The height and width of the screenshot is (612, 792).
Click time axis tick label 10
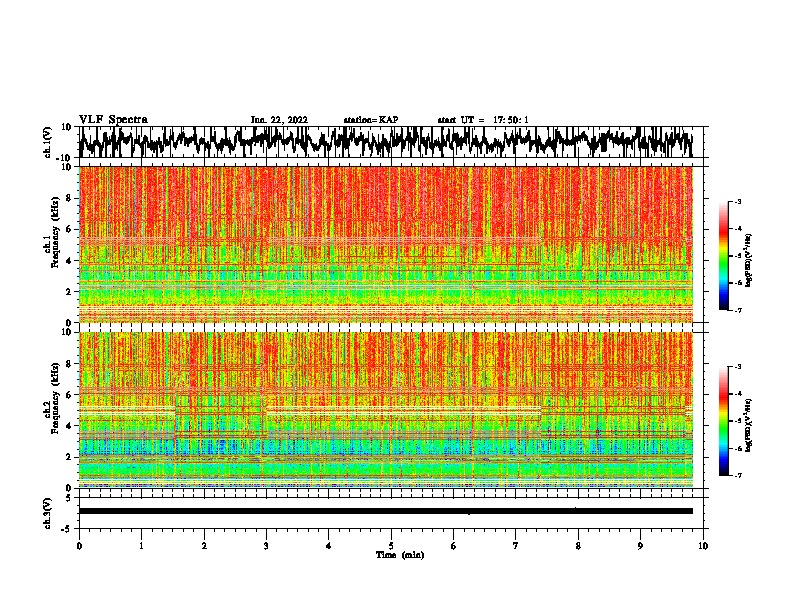(x=703, y=546)
